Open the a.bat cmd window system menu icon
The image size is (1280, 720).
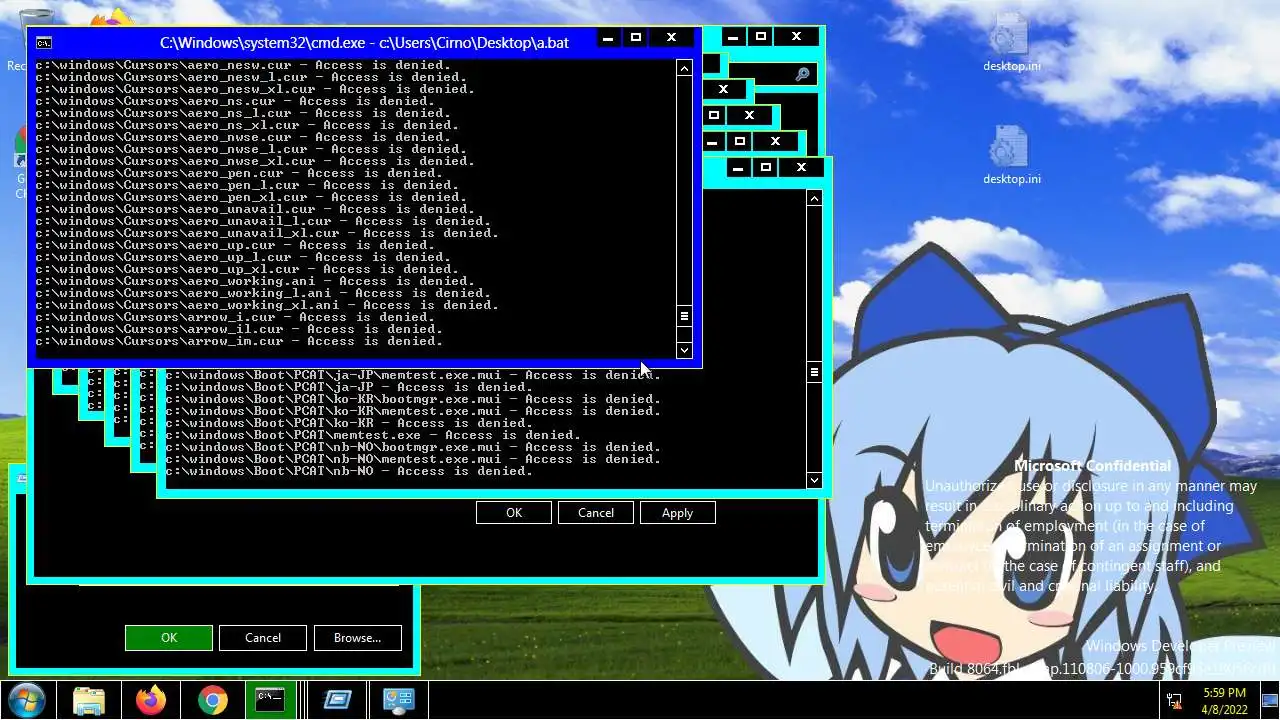(x=43, y=42)
